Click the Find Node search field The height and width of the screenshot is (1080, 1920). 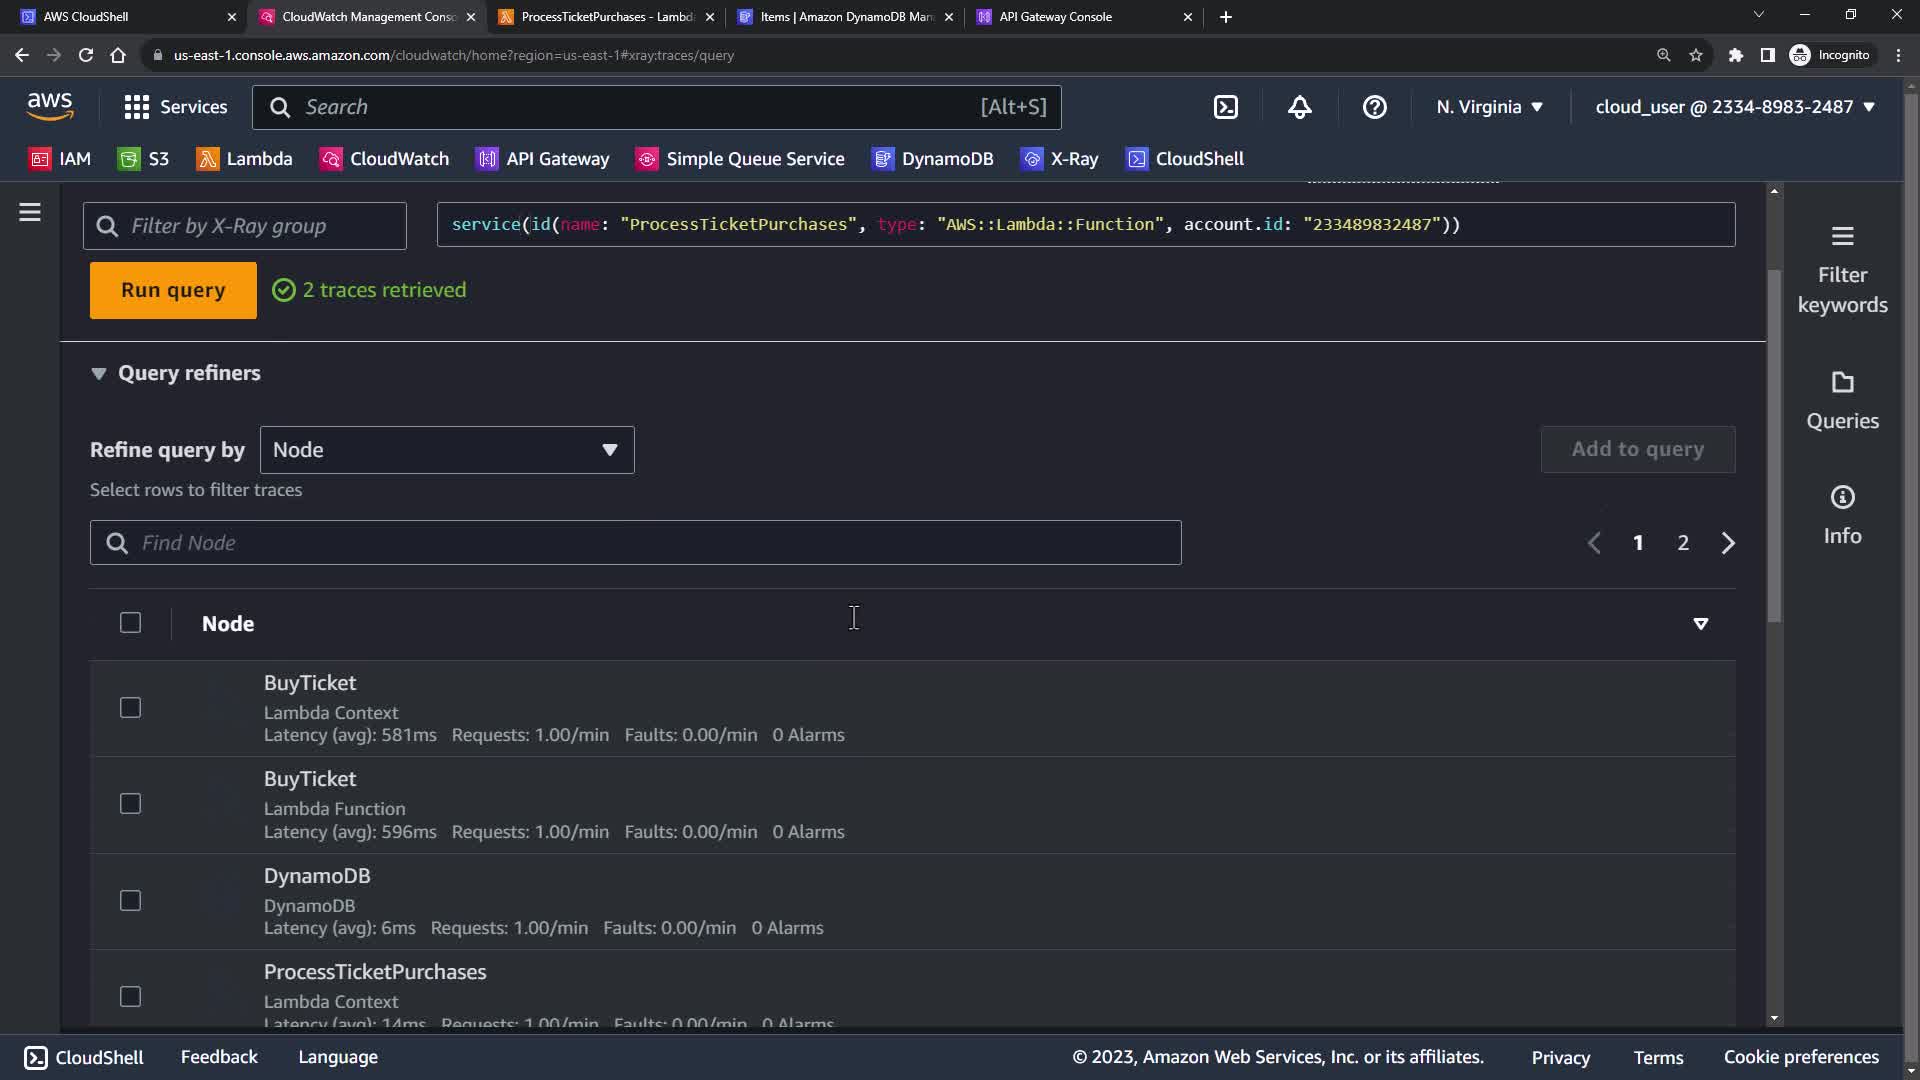click(x=635, y=543)
